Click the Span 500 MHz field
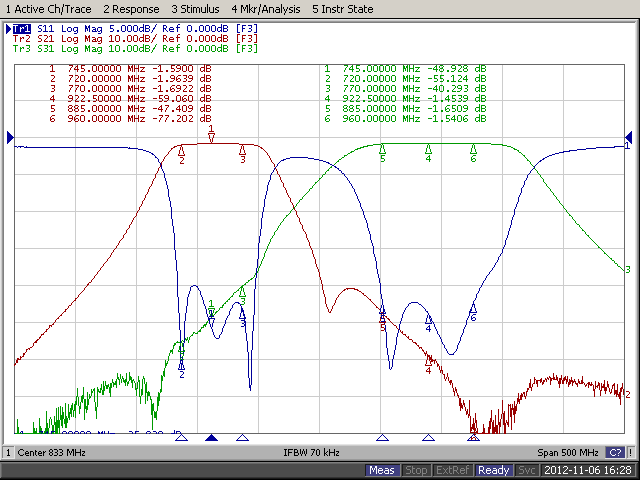This screenshot has width=640, height=480. click(568, 452)
